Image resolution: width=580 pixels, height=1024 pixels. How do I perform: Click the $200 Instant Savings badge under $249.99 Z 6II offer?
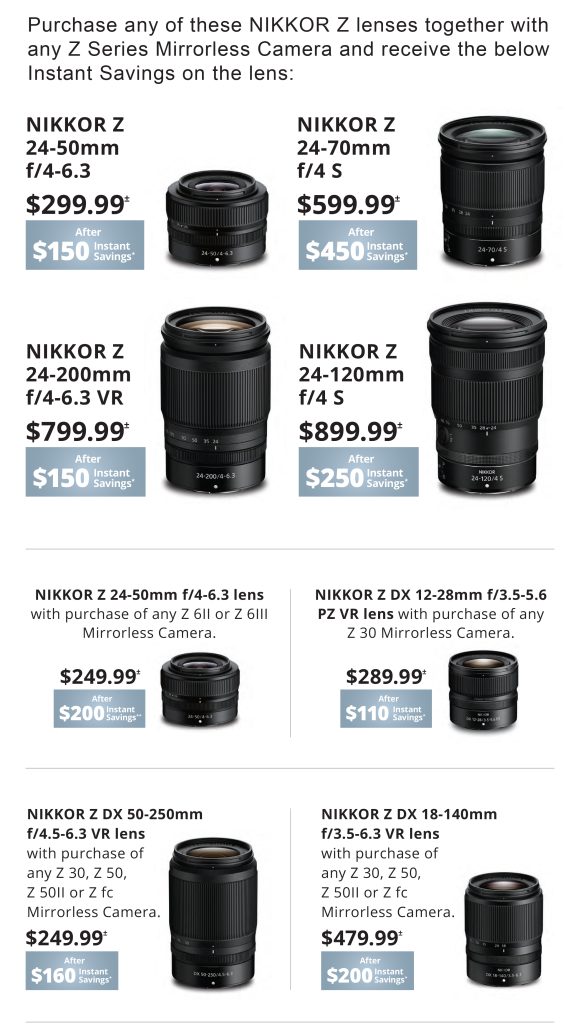[x=99, y=709]
